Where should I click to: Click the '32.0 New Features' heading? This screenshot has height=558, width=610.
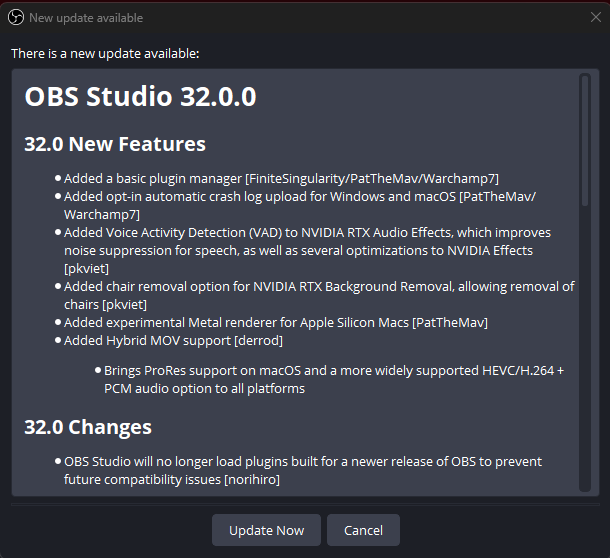tap(115, 144)
